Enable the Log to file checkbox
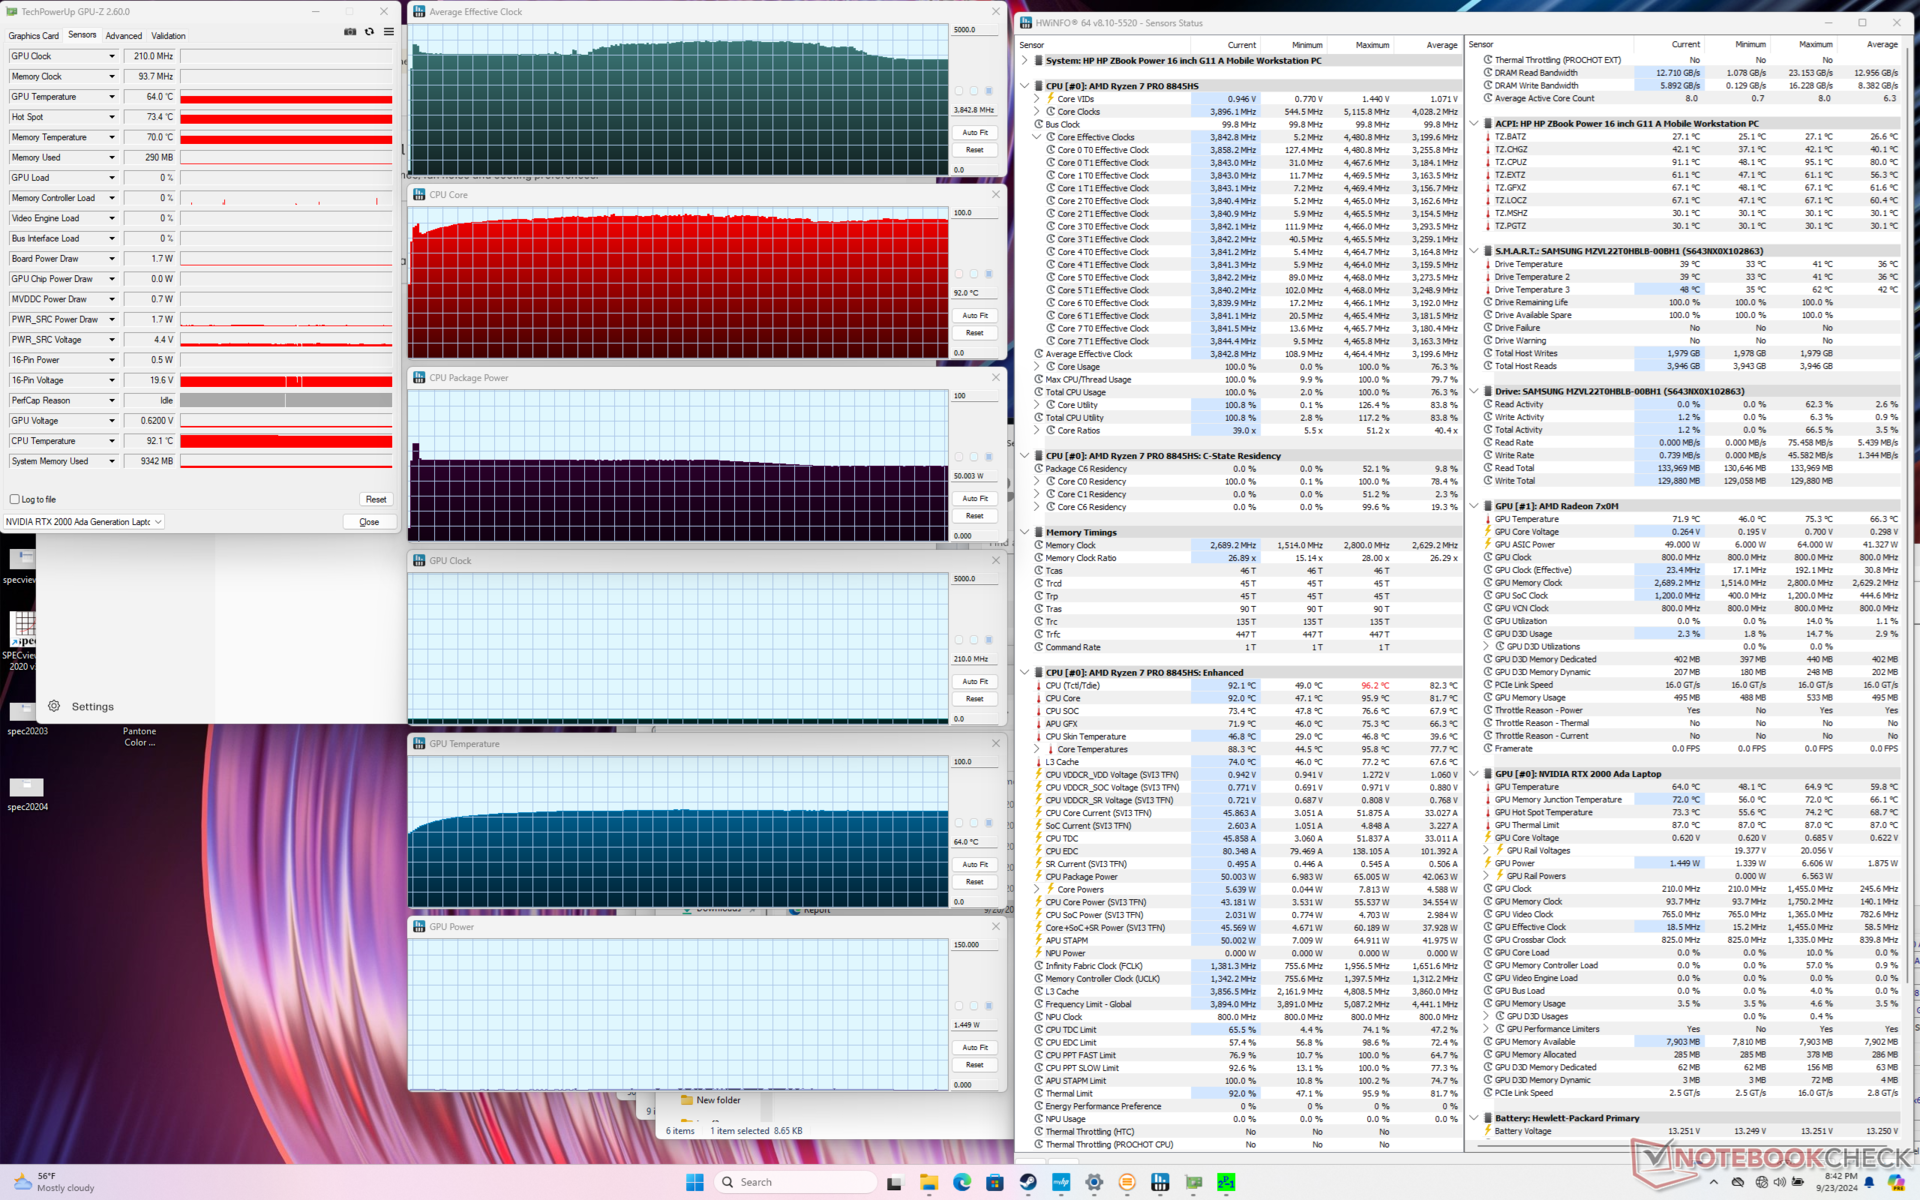The width and height of the screenshot is (1920, 1200). pyautogui.click(x=15, y=499)
